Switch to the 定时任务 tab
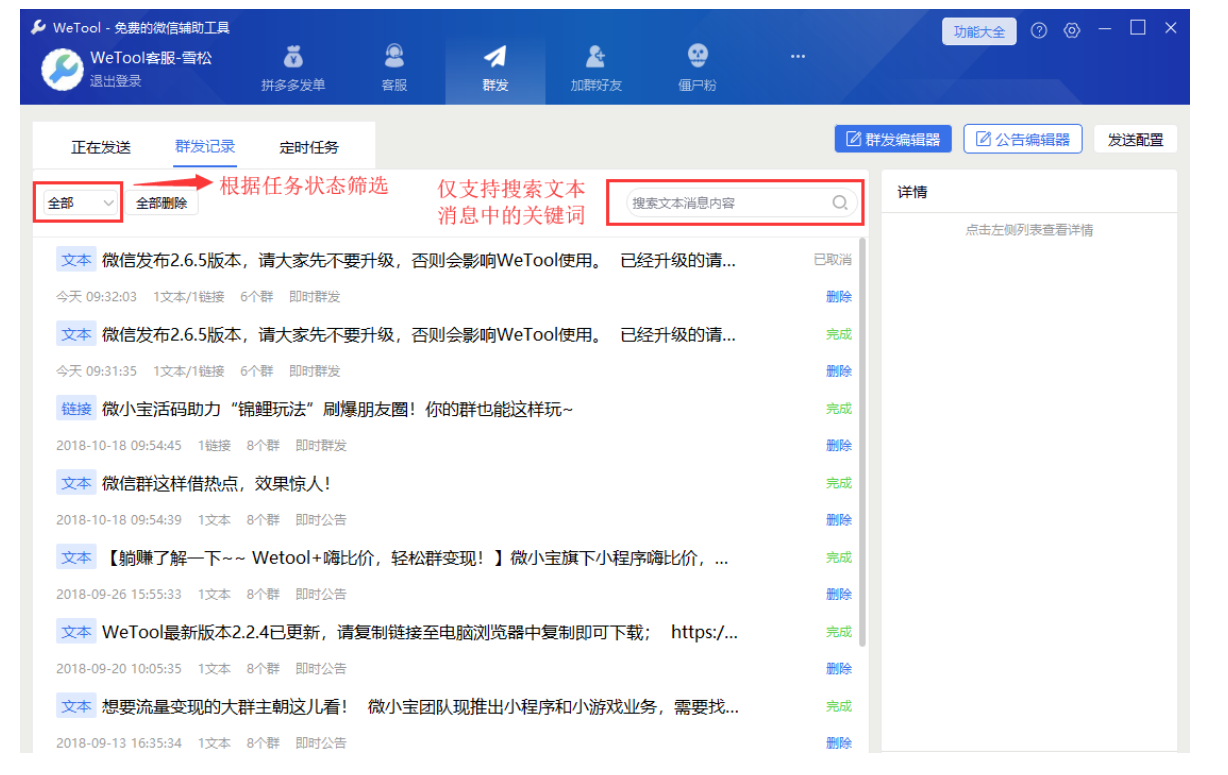Screen dimensions: 1228x775 [x=309, y=148]
